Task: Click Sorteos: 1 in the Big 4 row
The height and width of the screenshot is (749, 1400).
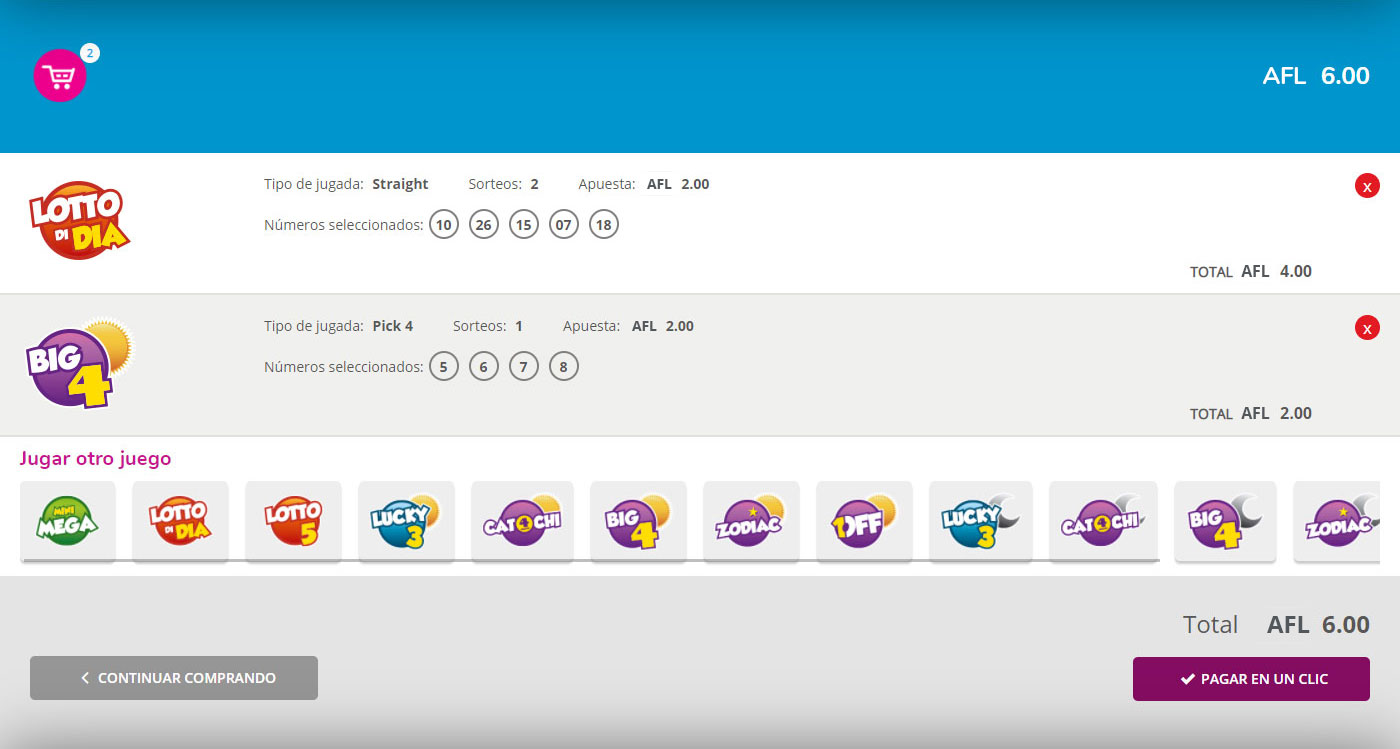Action: (x=488, y=326)
